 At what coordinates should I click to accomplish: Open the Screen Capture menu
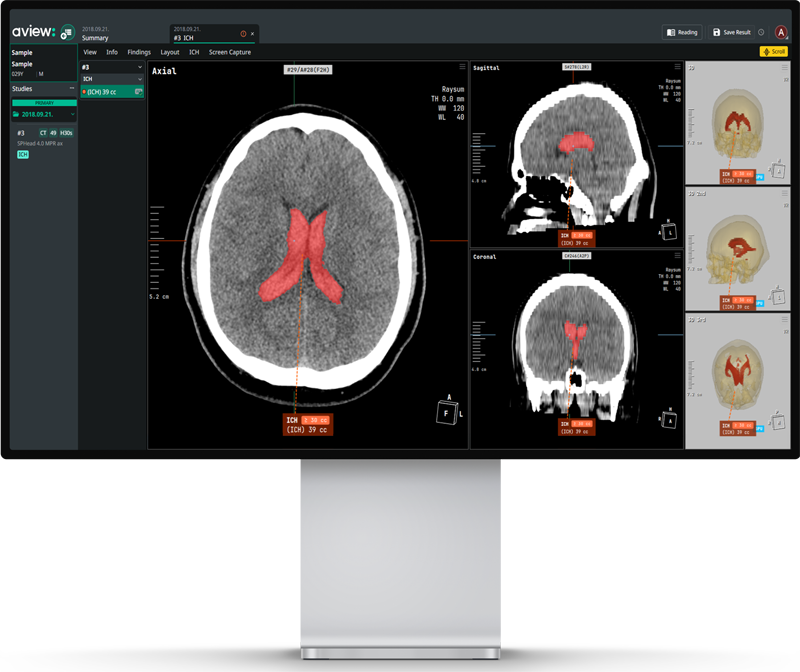pos(230,52)
